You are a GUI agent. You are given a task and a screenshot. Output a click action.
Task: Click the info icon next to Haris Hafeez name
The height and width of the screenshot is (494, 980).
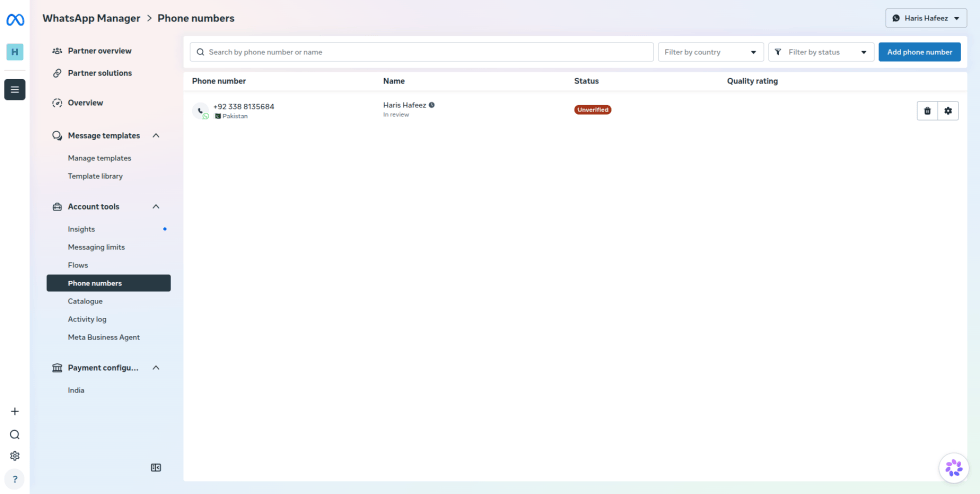(x=432, y=105)
